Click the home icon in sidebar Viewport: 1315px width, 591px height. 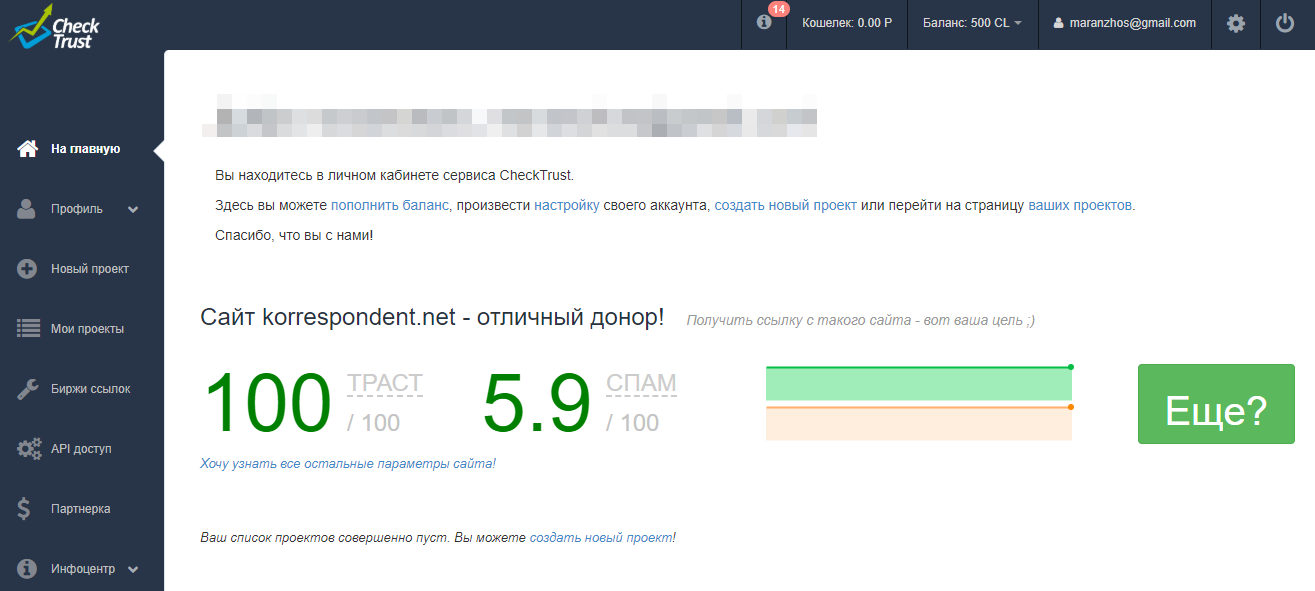tap(28, 149)
